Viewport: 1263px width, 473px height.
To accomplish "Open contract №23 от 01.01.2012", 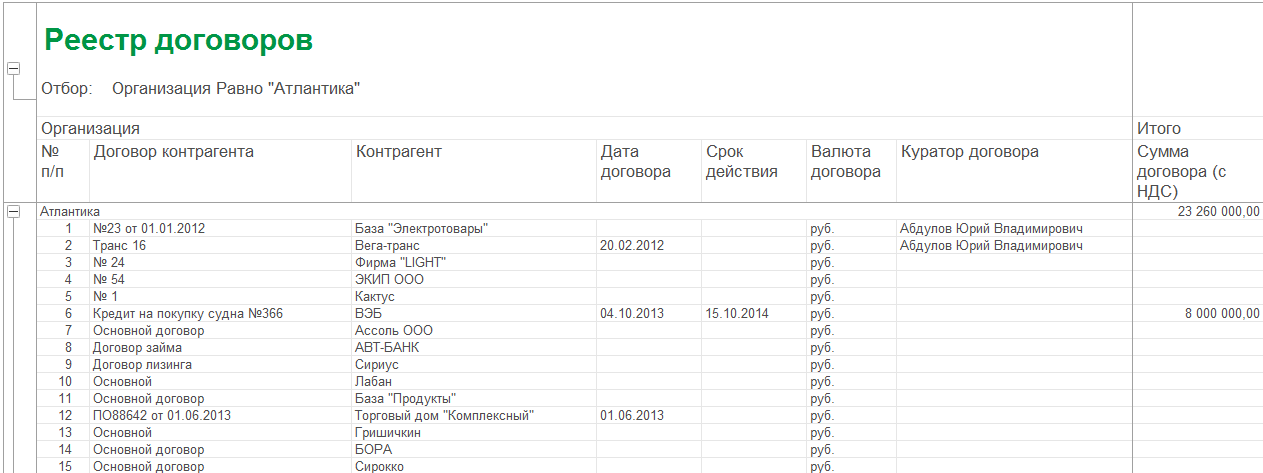I will pyautogui.click(x=149, y=228).
